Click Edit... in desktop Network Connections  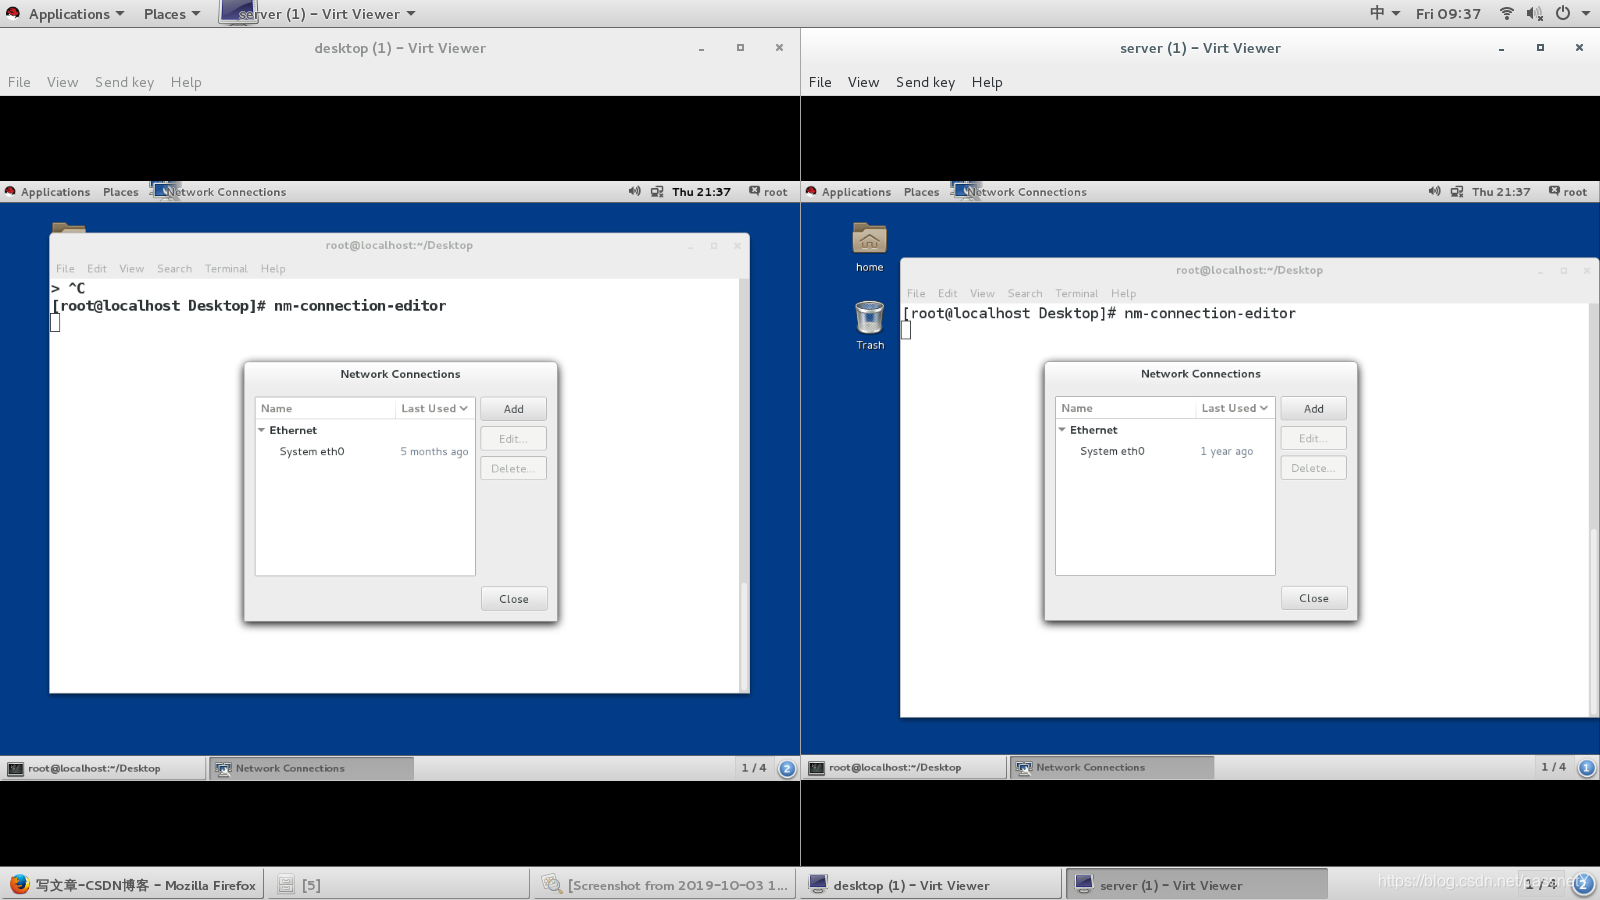coord(513,439)
